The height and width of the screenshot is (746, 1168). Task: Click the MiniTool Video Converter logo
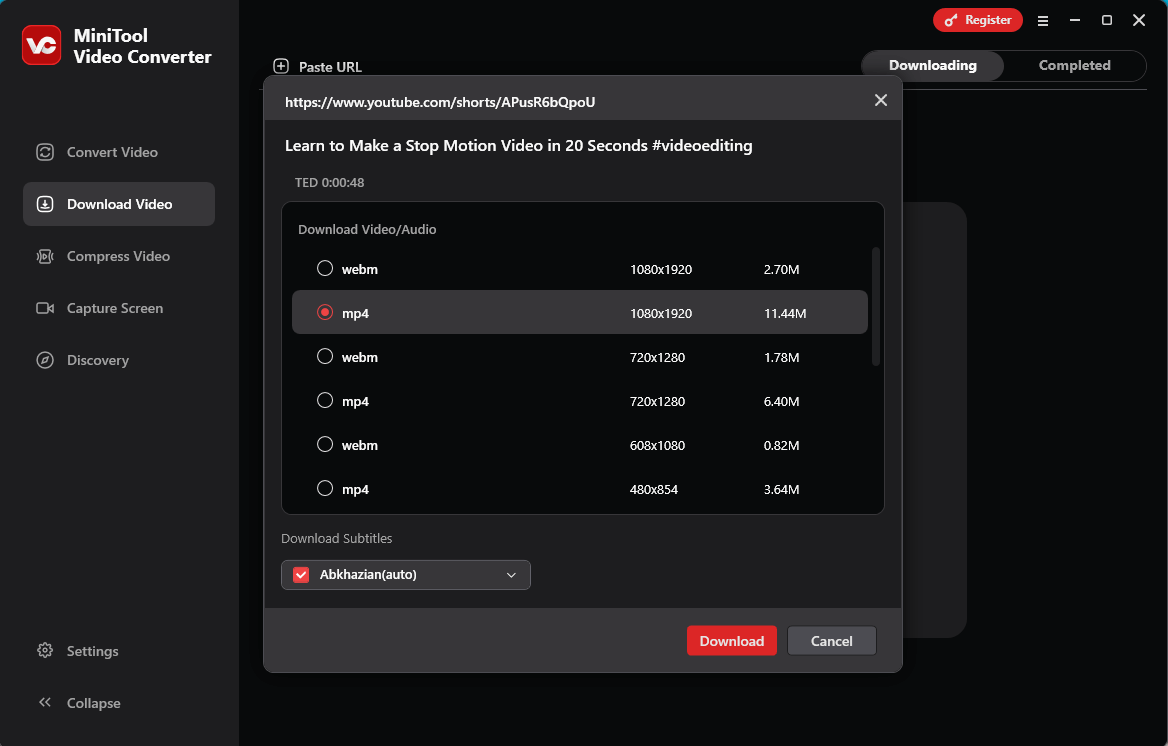coord(41,45)
